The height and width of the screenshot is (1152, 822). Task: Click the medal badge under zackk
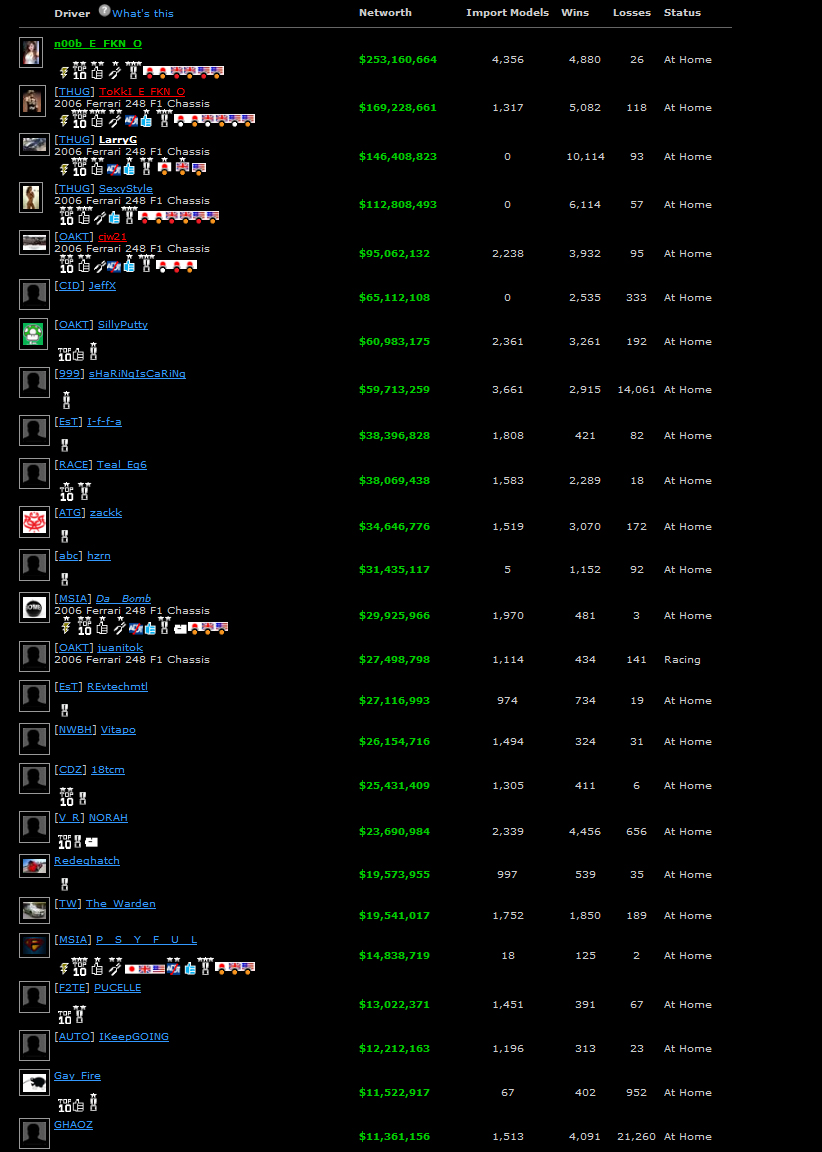(65, 536)
